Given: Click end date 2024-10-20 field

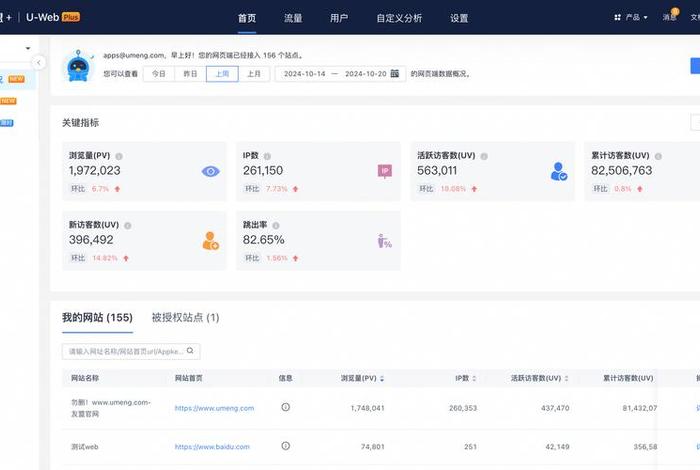Looking at the screenshot, I should (x=366, y=74).
